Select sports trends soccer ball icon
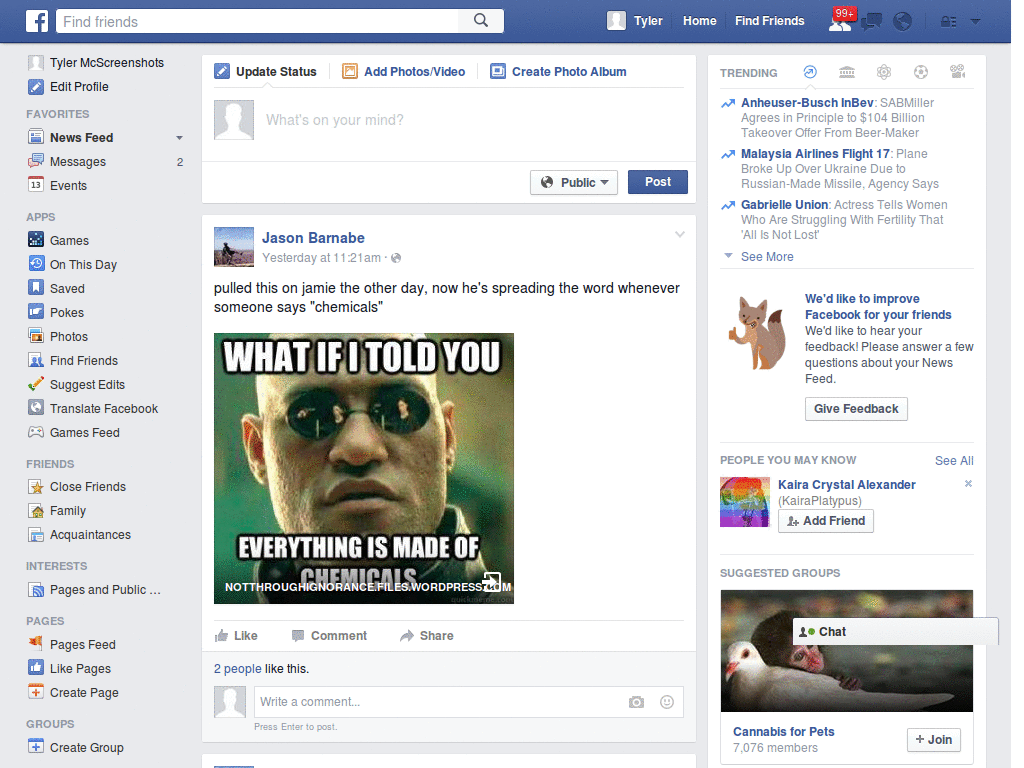Viewport: 1024px width, 768px height. click(921, 72)
